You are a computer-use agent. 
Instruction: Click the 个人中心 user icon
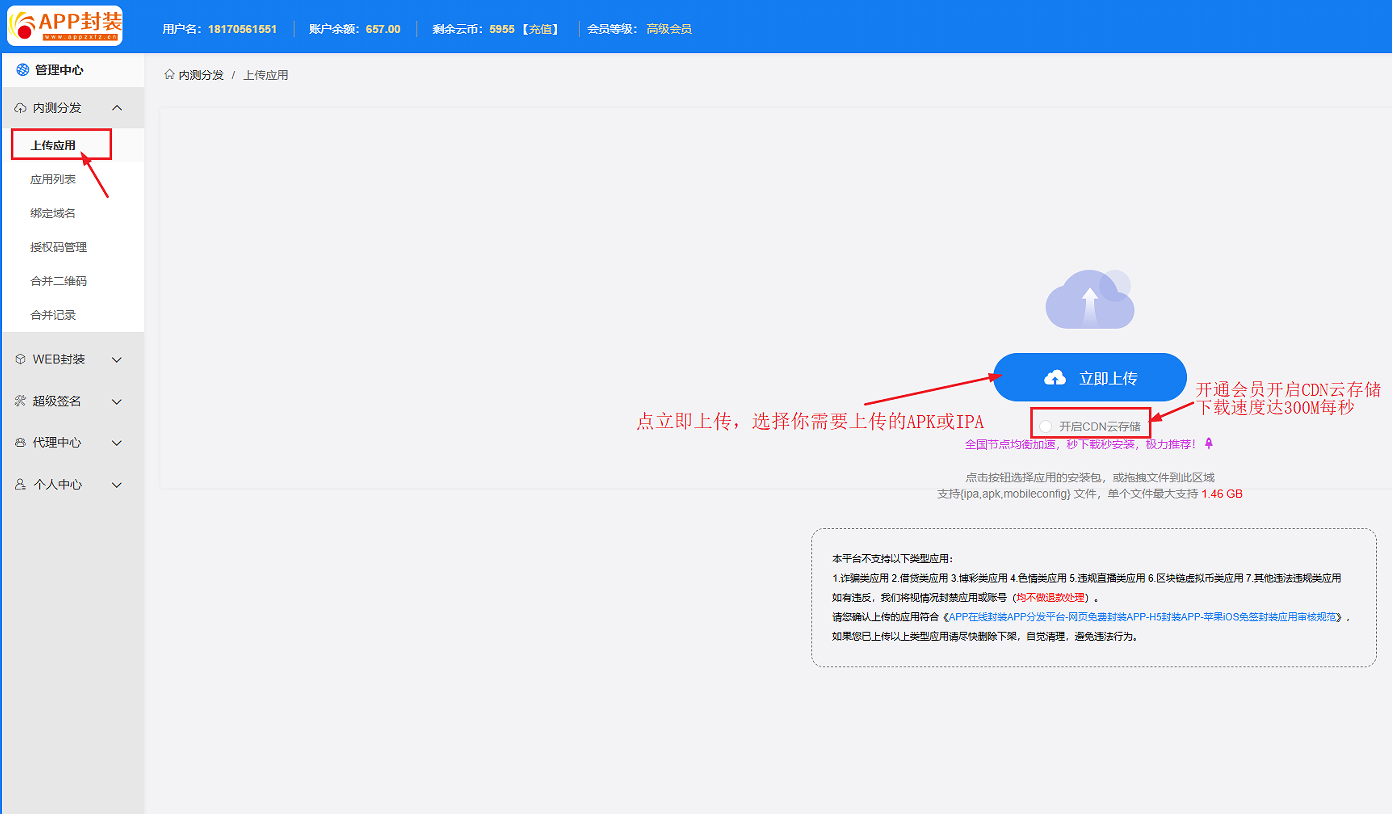point(21,484)
